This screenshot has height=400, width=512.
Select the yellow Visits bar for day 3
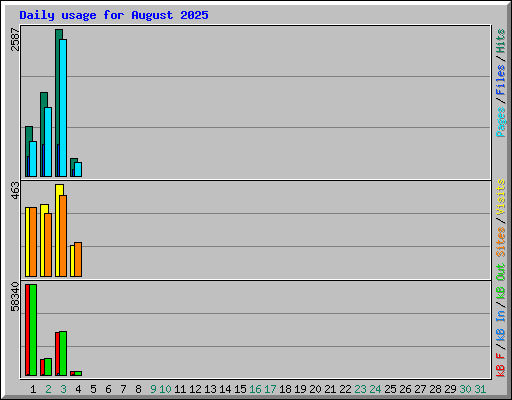coord(58,230)
